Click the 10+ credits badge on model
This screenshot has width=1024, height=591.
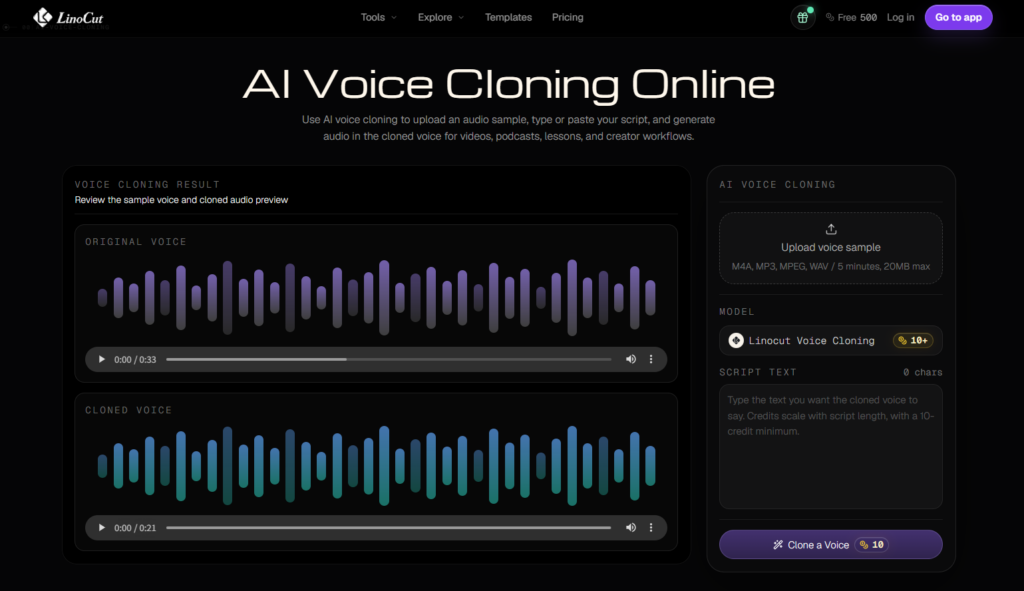tap(913, 340)
